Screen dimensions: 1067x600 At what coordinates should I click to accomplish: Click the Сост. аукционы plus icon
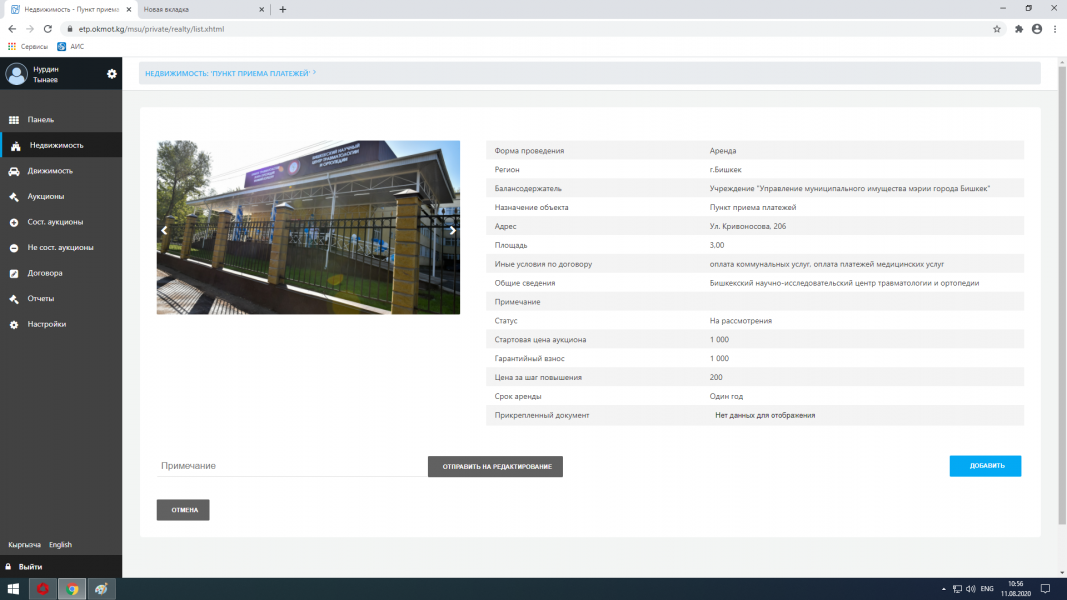pos(14,222)
